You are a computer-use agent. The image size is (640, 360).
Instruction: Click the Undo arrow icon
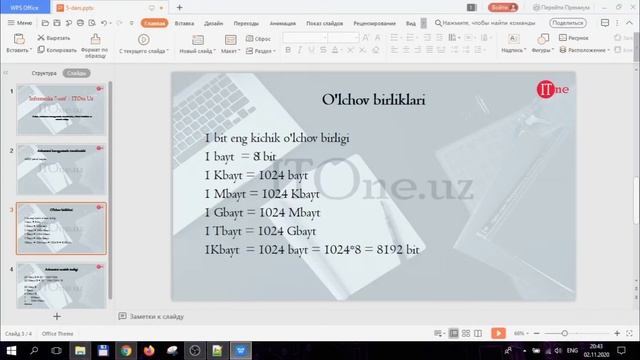[104, 23]
